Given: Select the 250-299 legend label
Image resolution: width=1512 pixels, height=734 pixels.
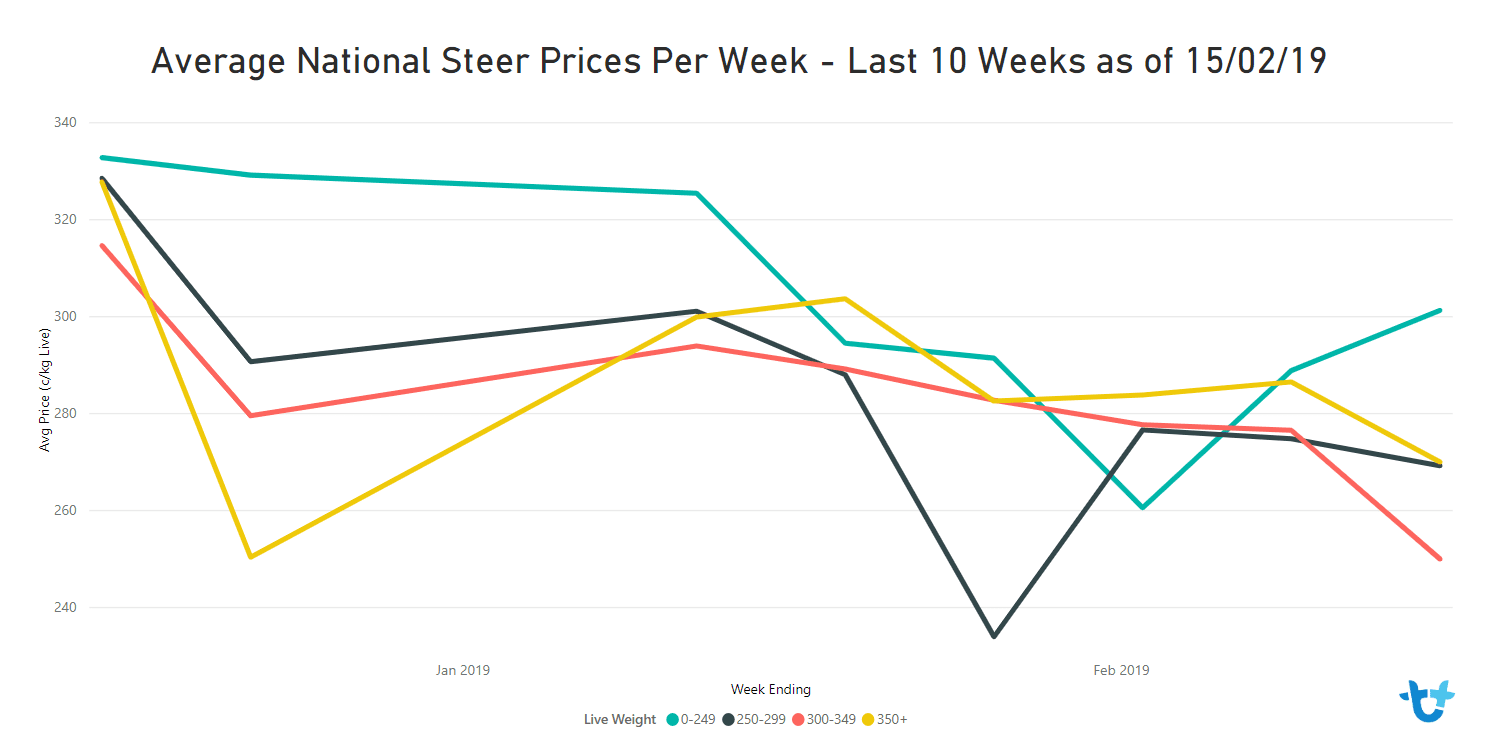Looking at the screenshot, I should pos(761,719).
